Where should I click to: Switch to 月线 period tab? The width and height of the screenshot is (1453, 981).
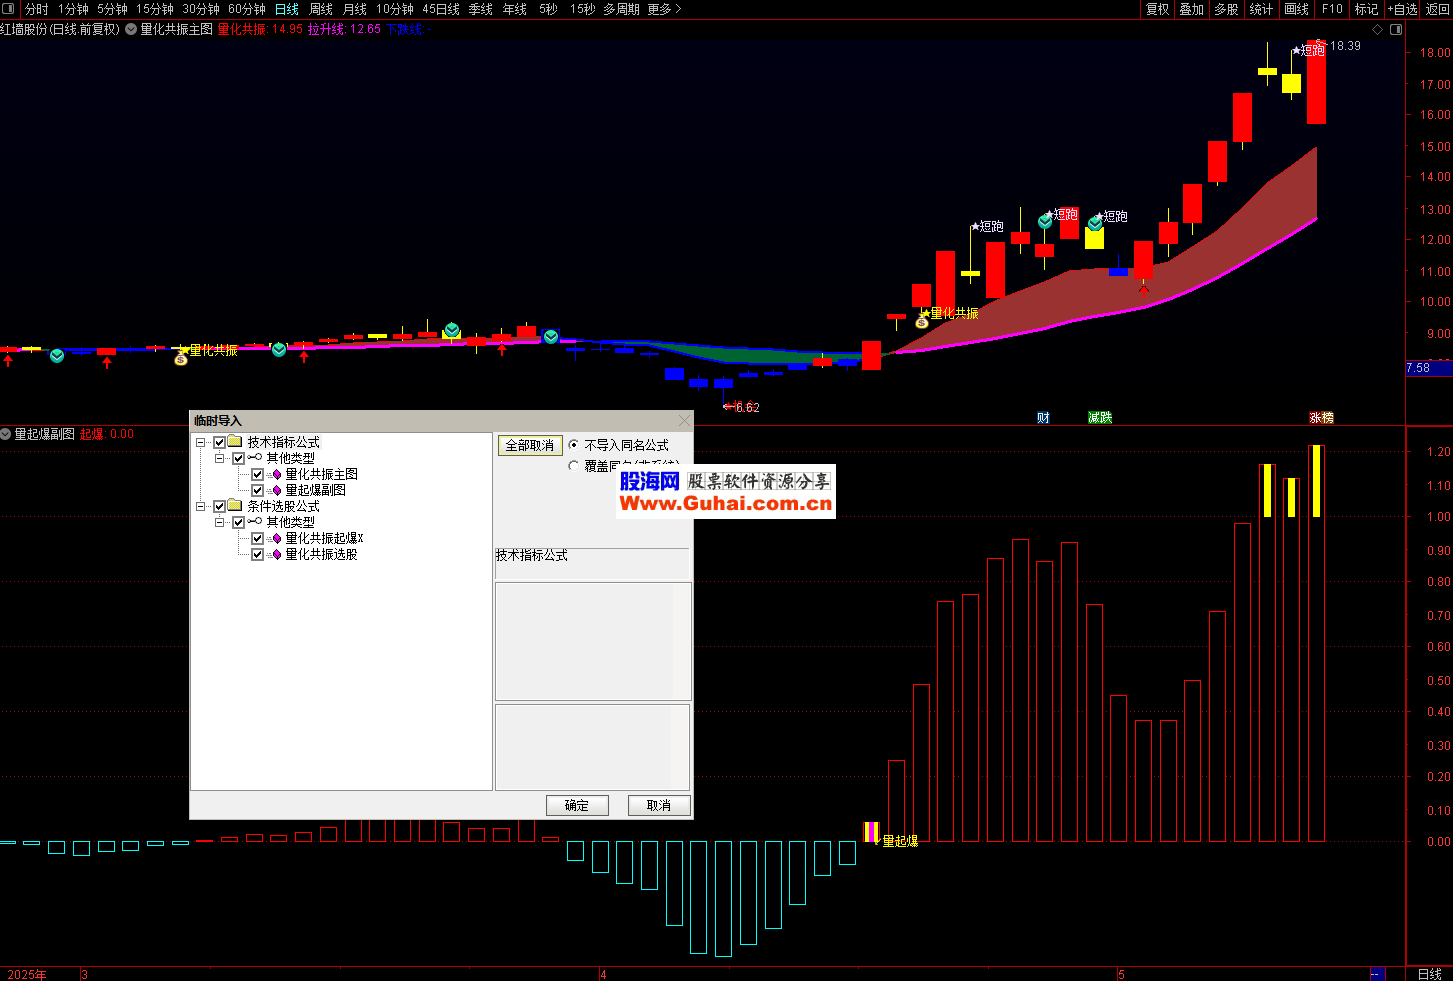(x=355, y=9)
